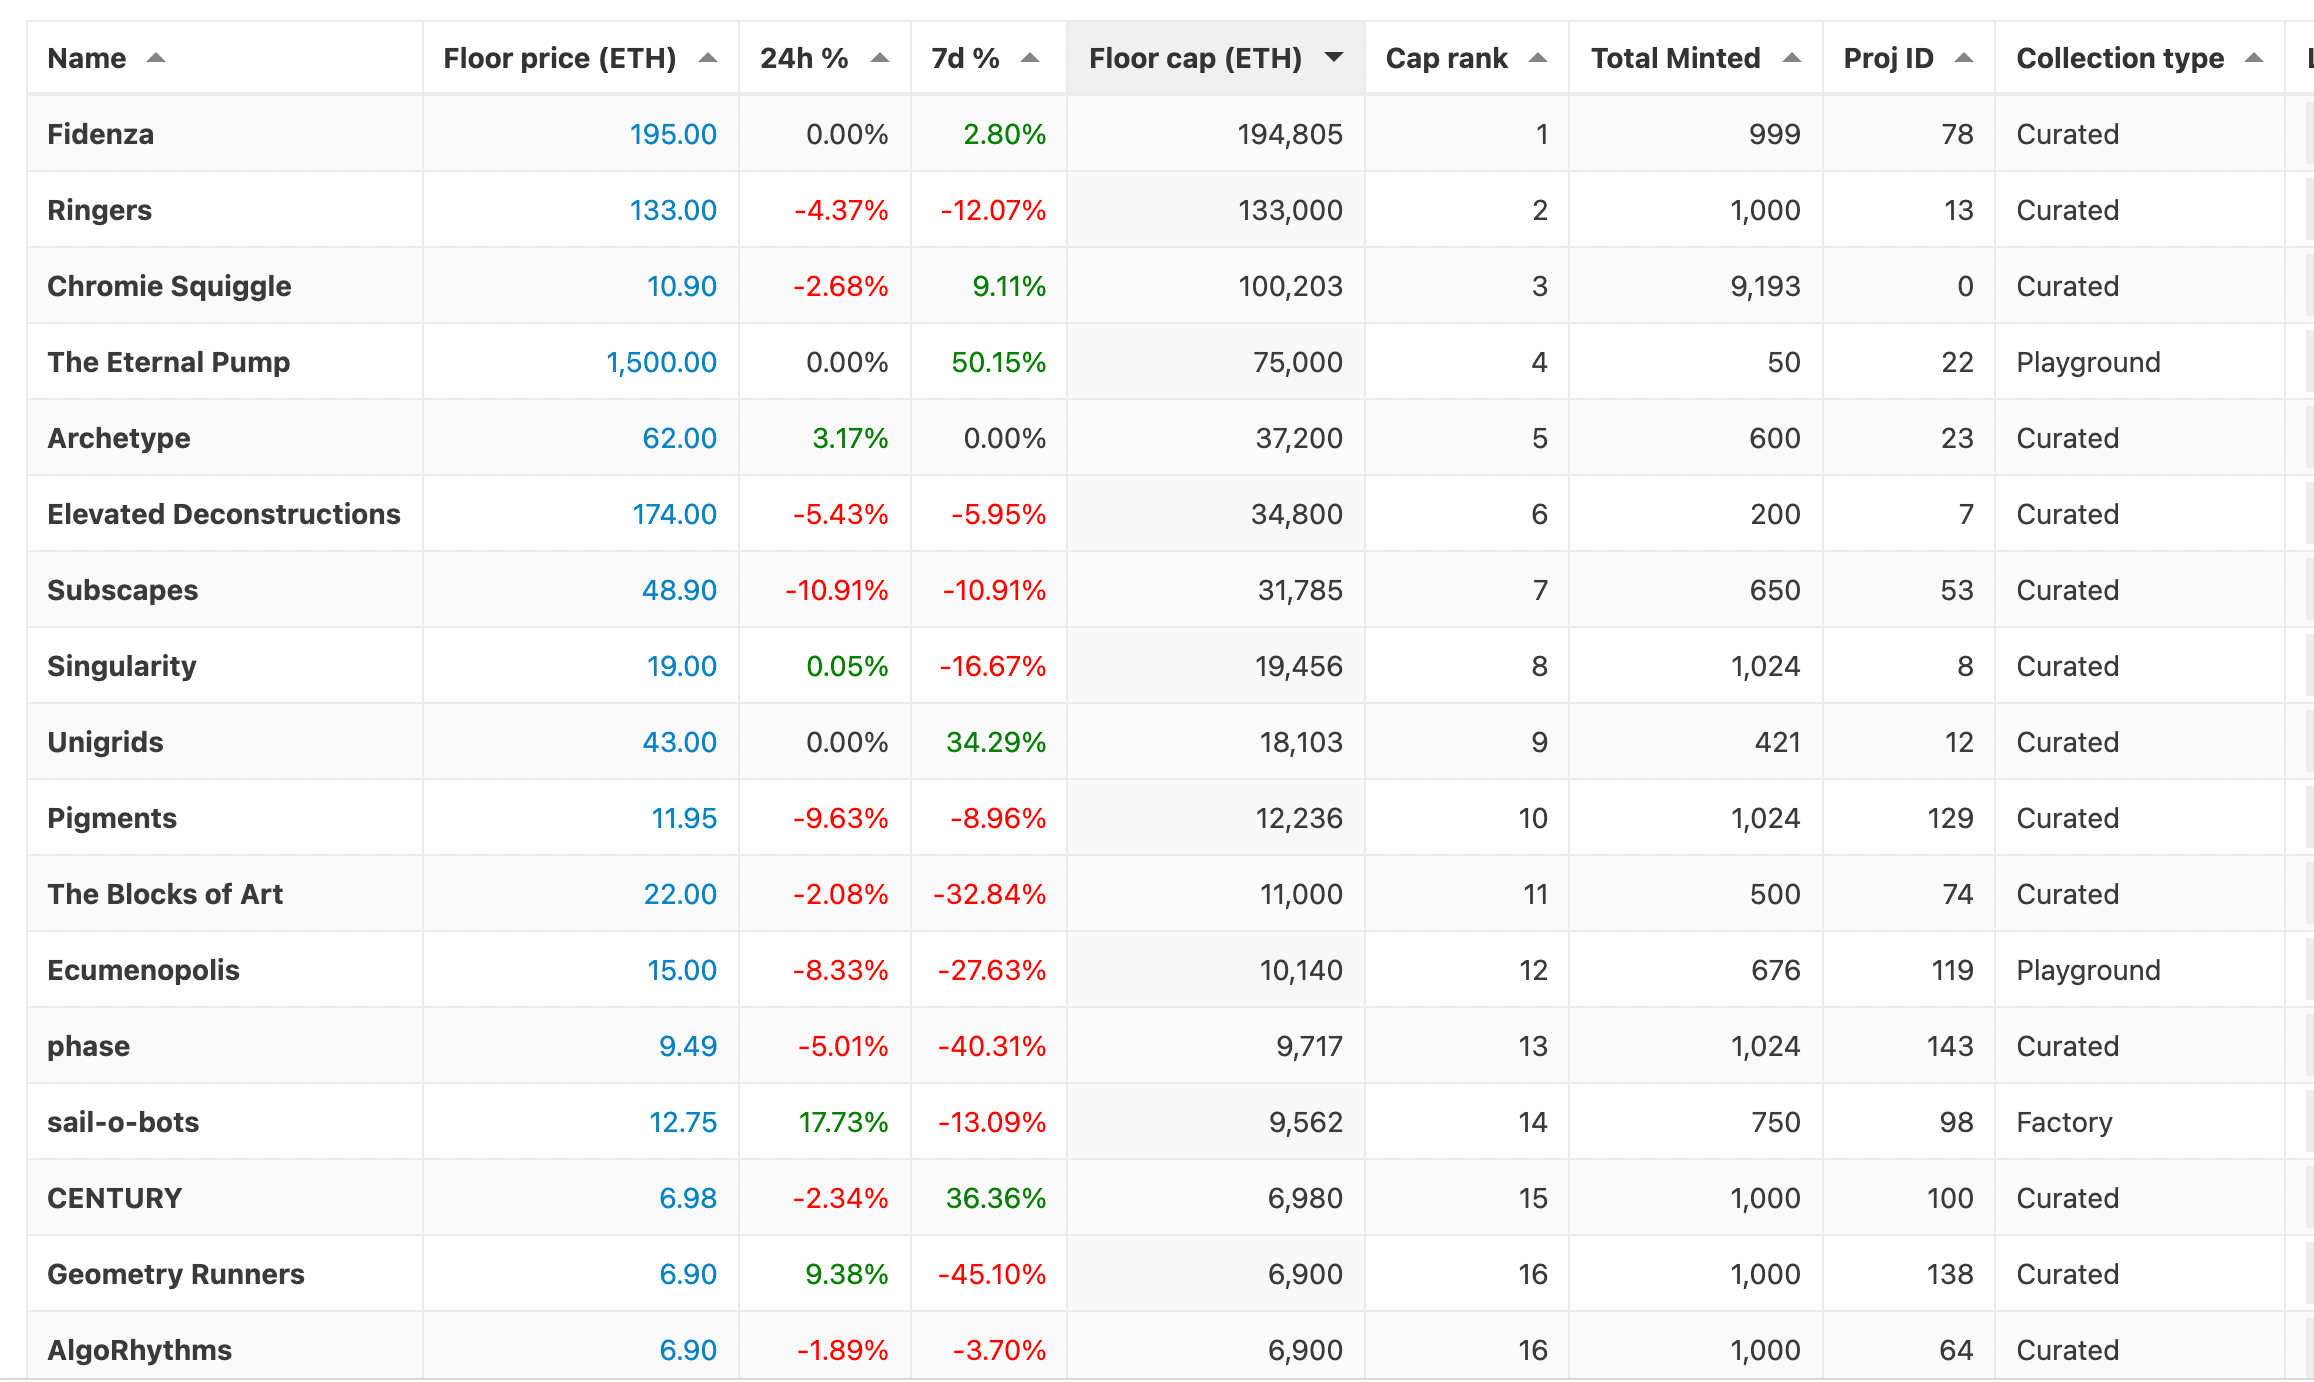The height and width of the screenshot is (1382, 2314).
Task: Click the Name column header text
Action: tap(86, 58)
